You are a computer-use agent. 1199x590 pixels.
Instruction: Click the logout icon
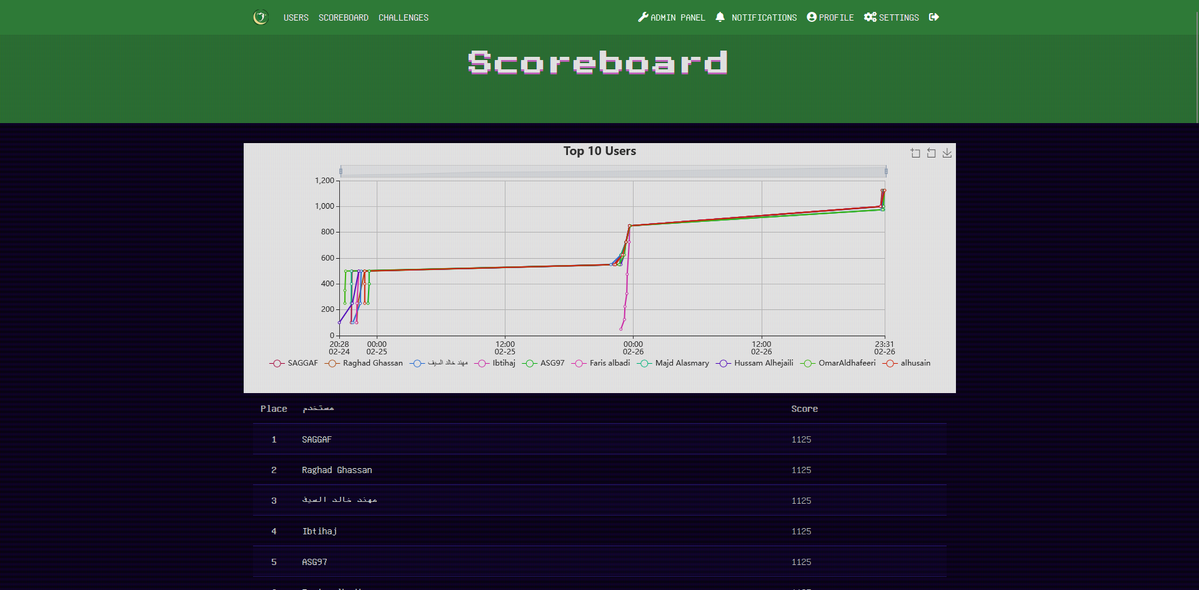[934, 18]
